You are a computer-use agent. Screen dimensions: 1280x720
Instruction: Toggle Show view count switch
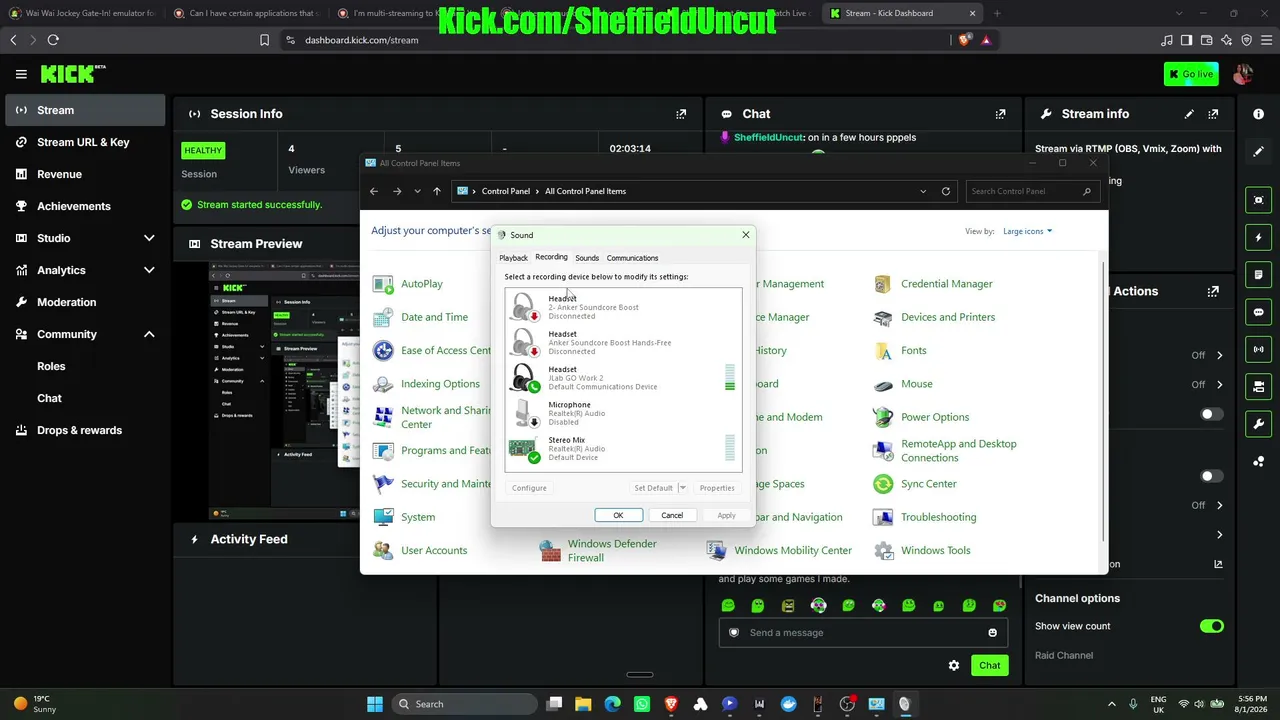pyautogui.click(x=1211, y=626)
